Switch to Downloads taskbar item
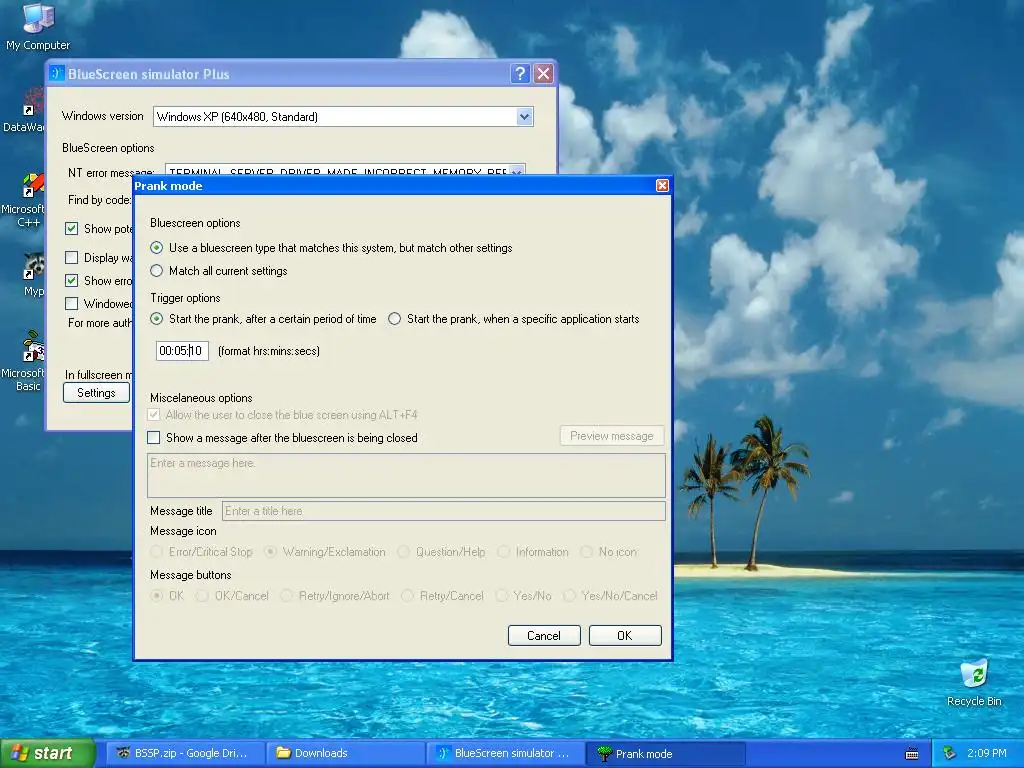The width and height of the screenshot is (1024, 768). (x=345, y=753)
